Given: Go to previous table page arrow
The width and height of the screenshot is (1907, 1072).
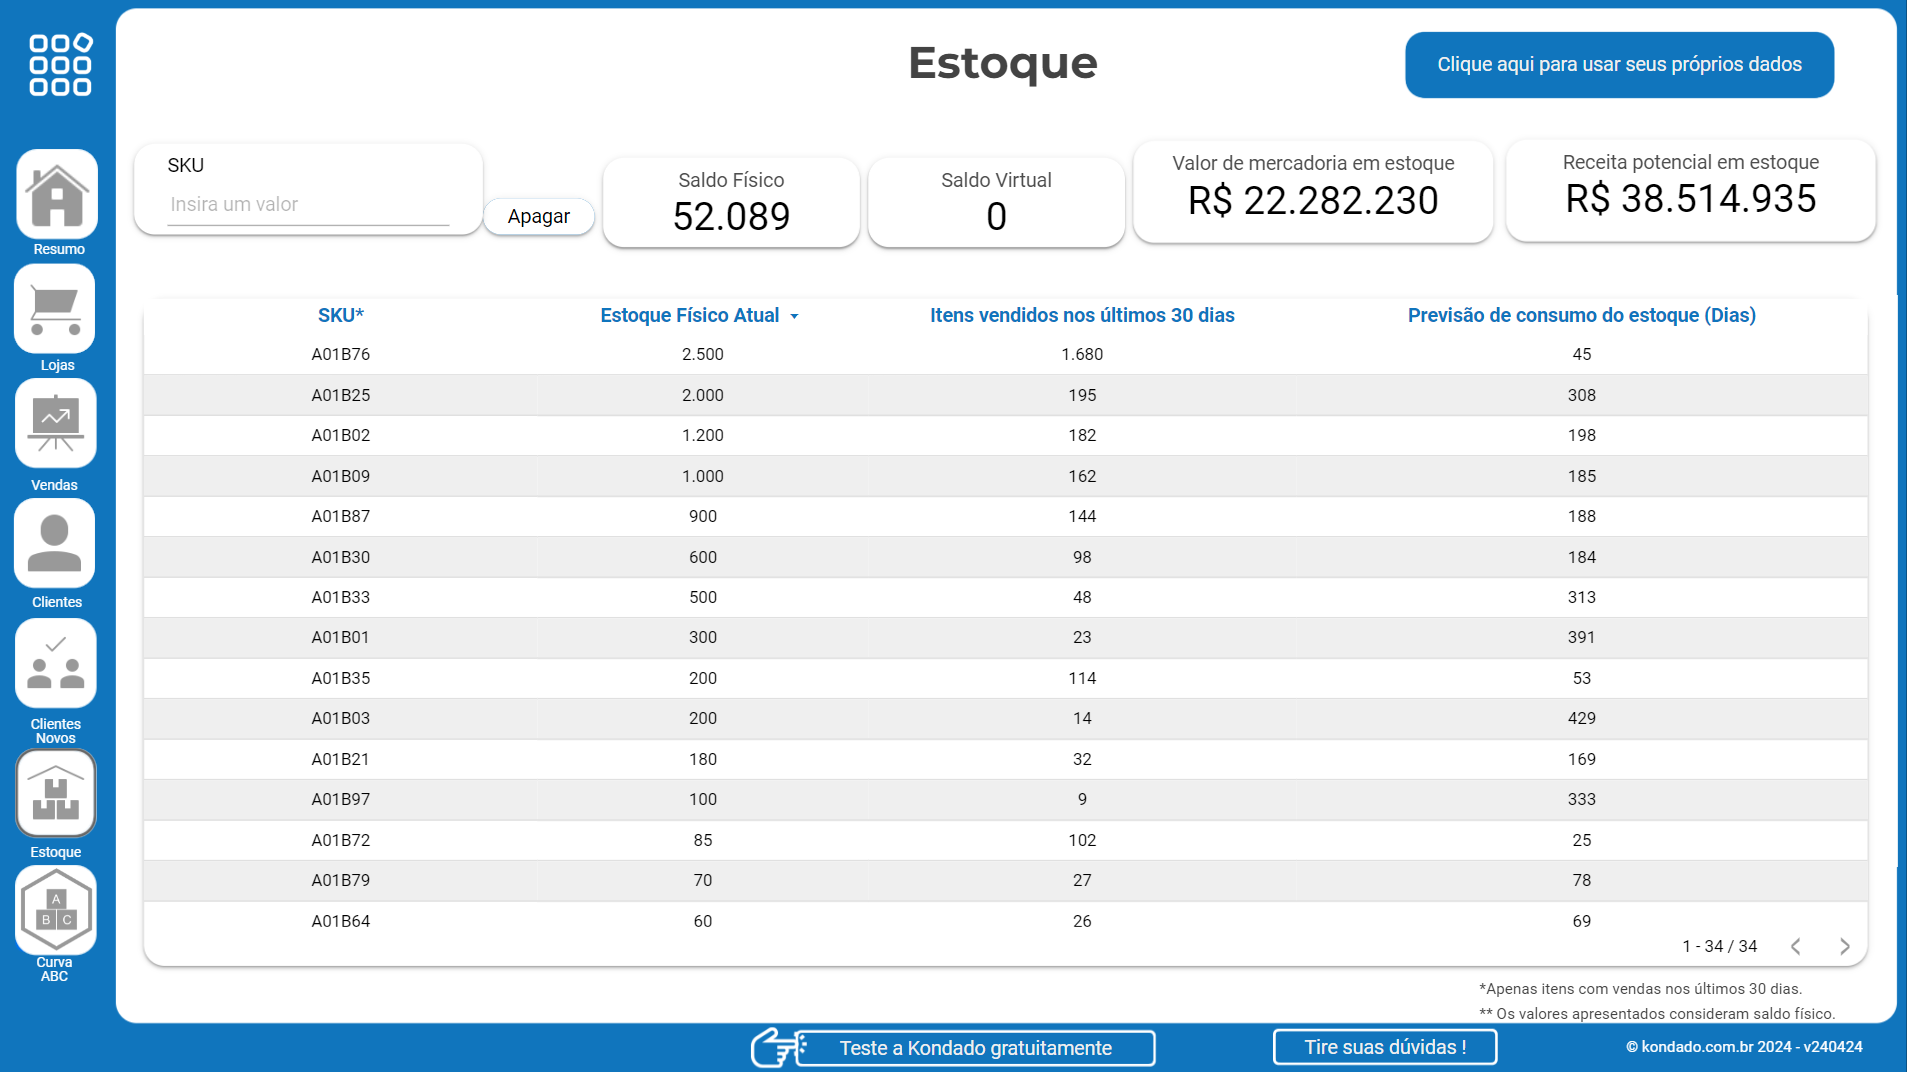Looking at the screenshot, I should pyautogui.click(x=1796, y=946).
